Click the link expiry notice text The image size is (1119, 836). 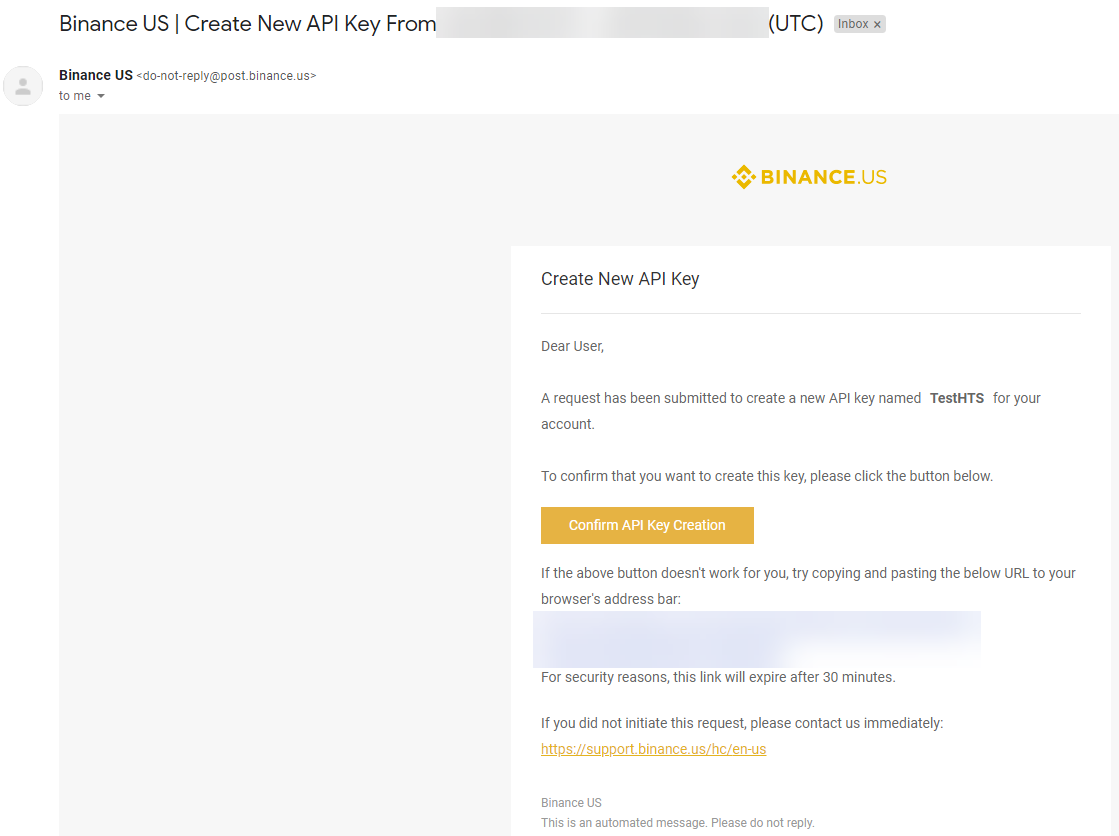718,677
